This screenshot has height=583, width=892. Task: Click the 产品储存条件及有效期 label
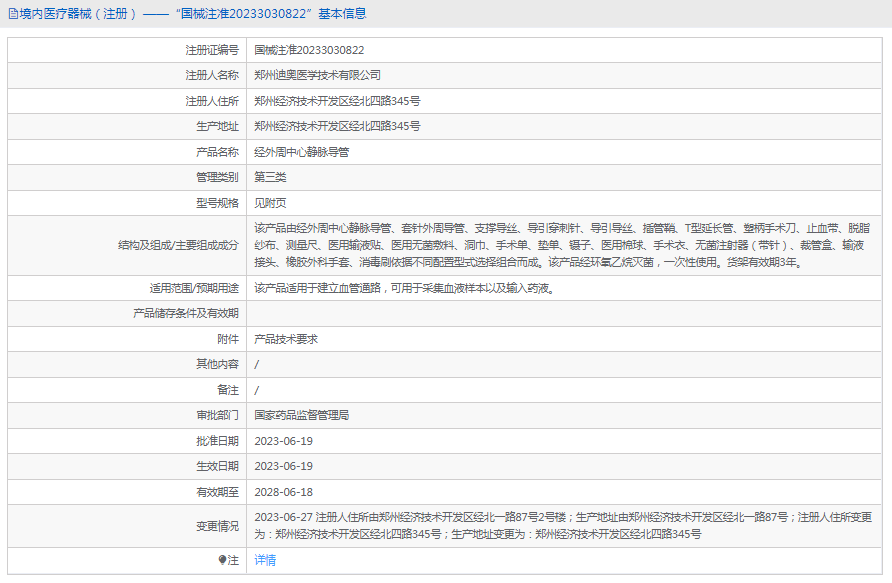(185, 313)
